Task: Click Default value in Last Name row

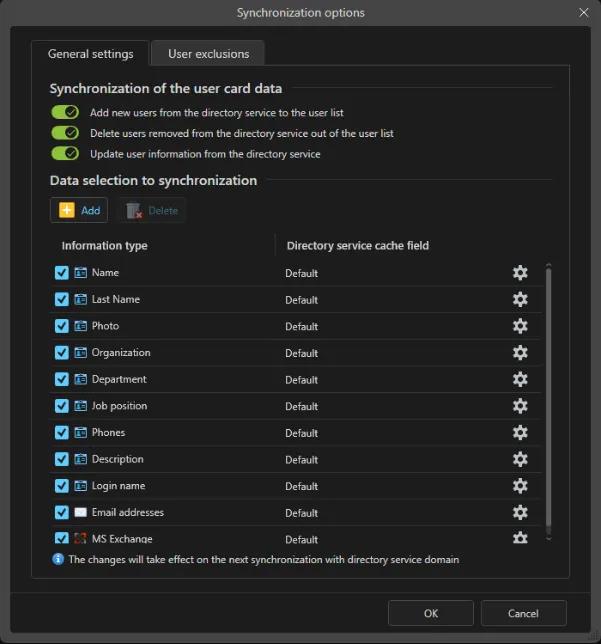Action: point(302,300)
